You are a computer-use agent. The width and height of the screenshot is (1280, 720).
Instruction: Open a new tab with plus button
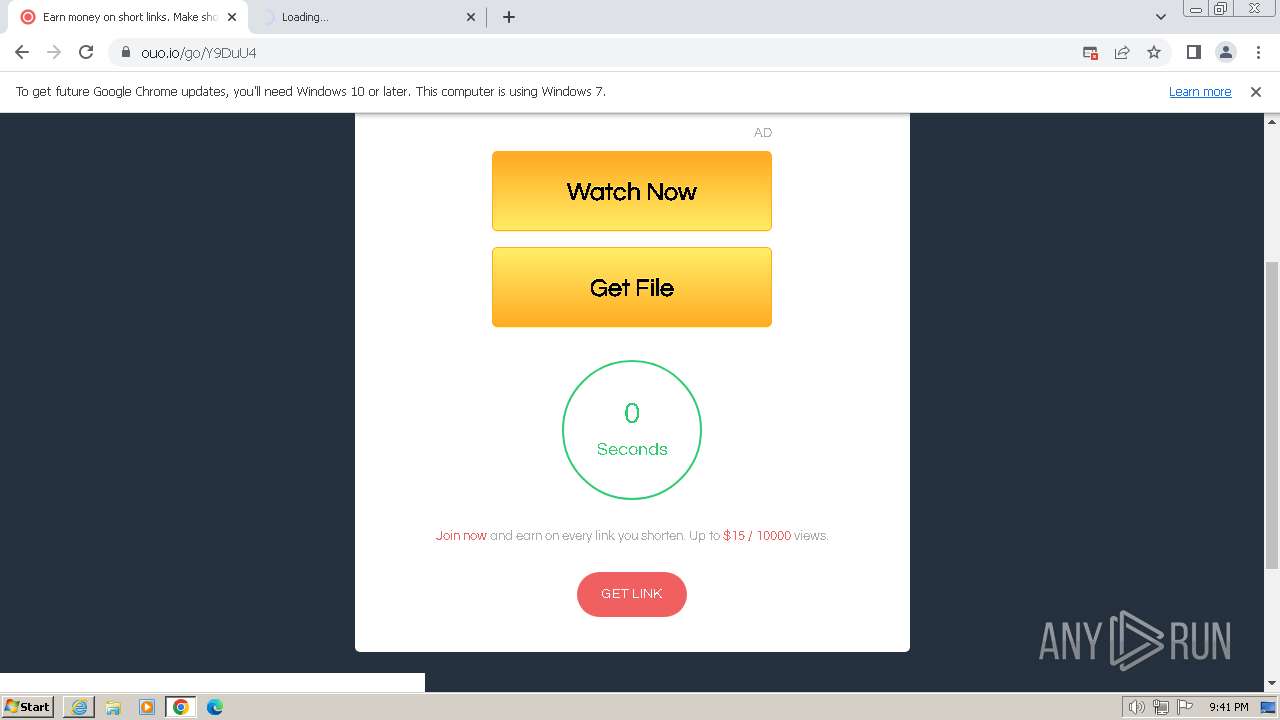[508, 17]
